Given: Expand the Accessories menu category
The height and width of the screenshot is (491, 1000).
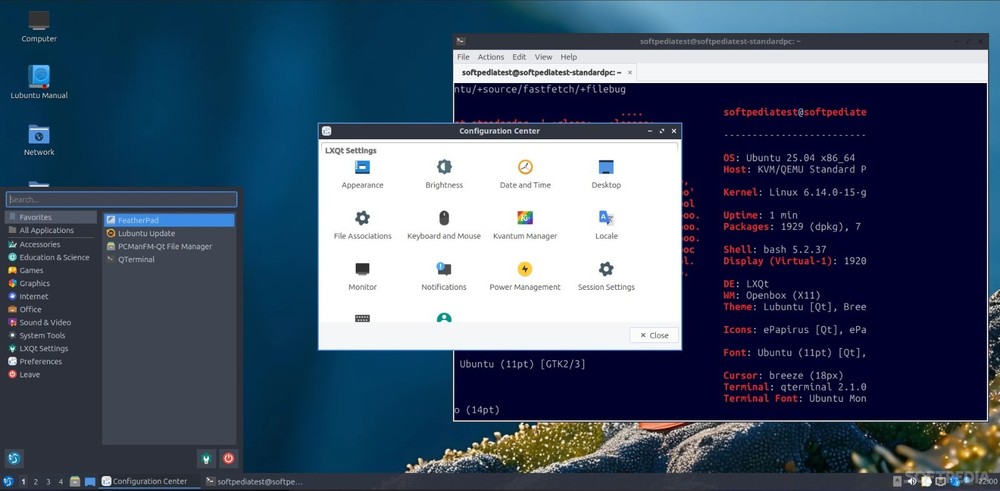Looking at the screenshot, I should pyautogui.click(x=51, y=244).
